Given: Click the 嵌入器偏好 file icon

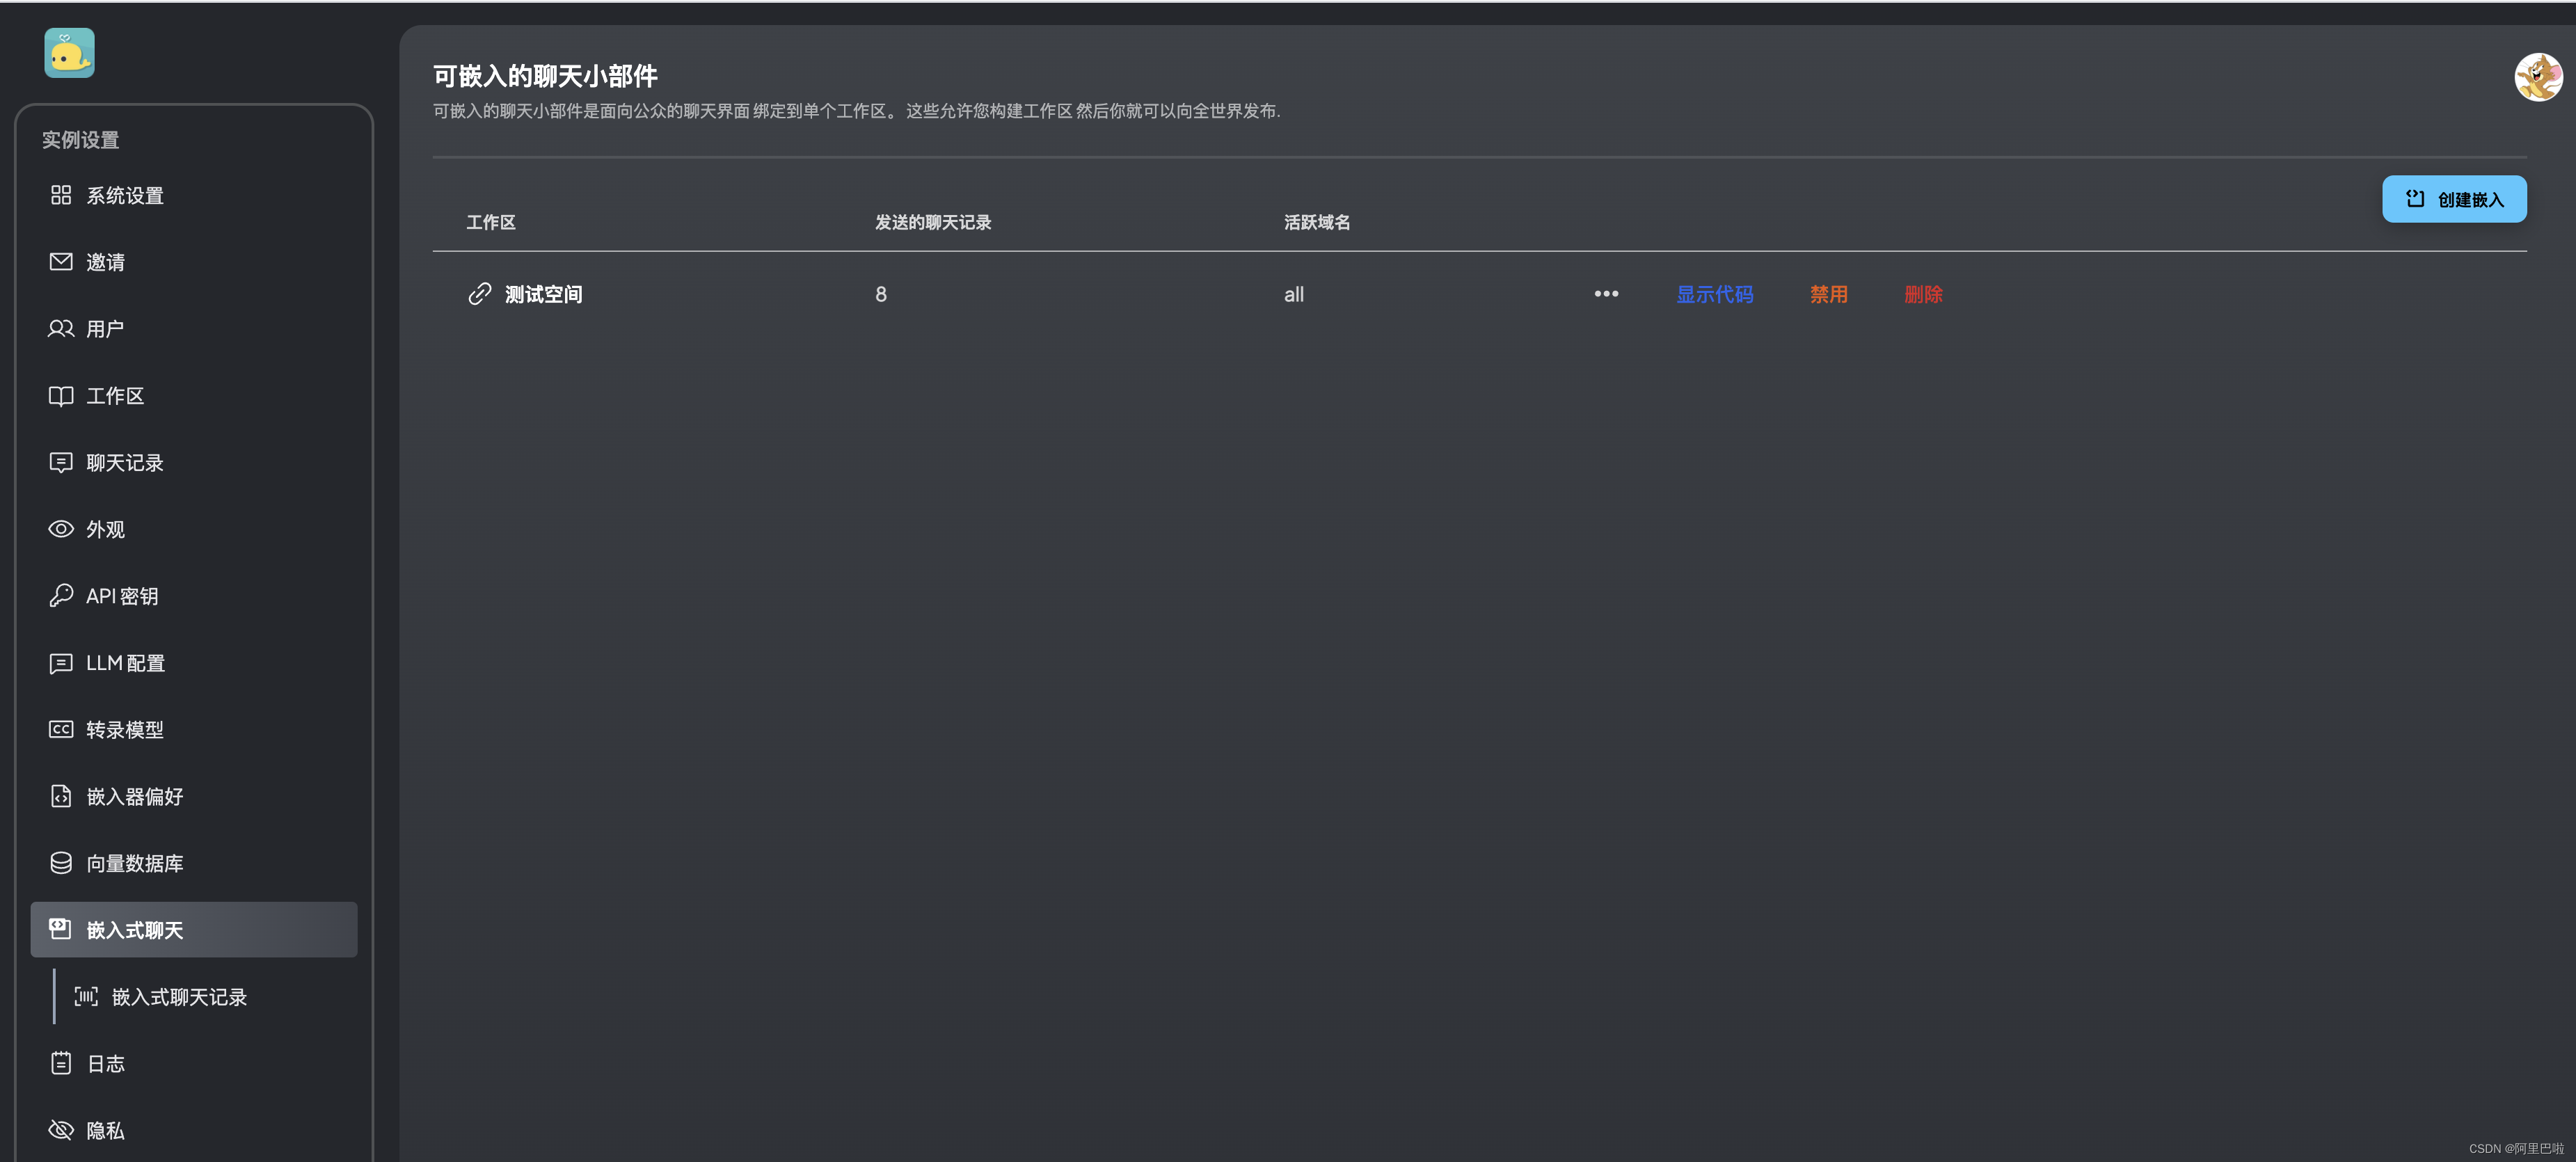Looking at the screenshot, I should click(x=61, y=796).
